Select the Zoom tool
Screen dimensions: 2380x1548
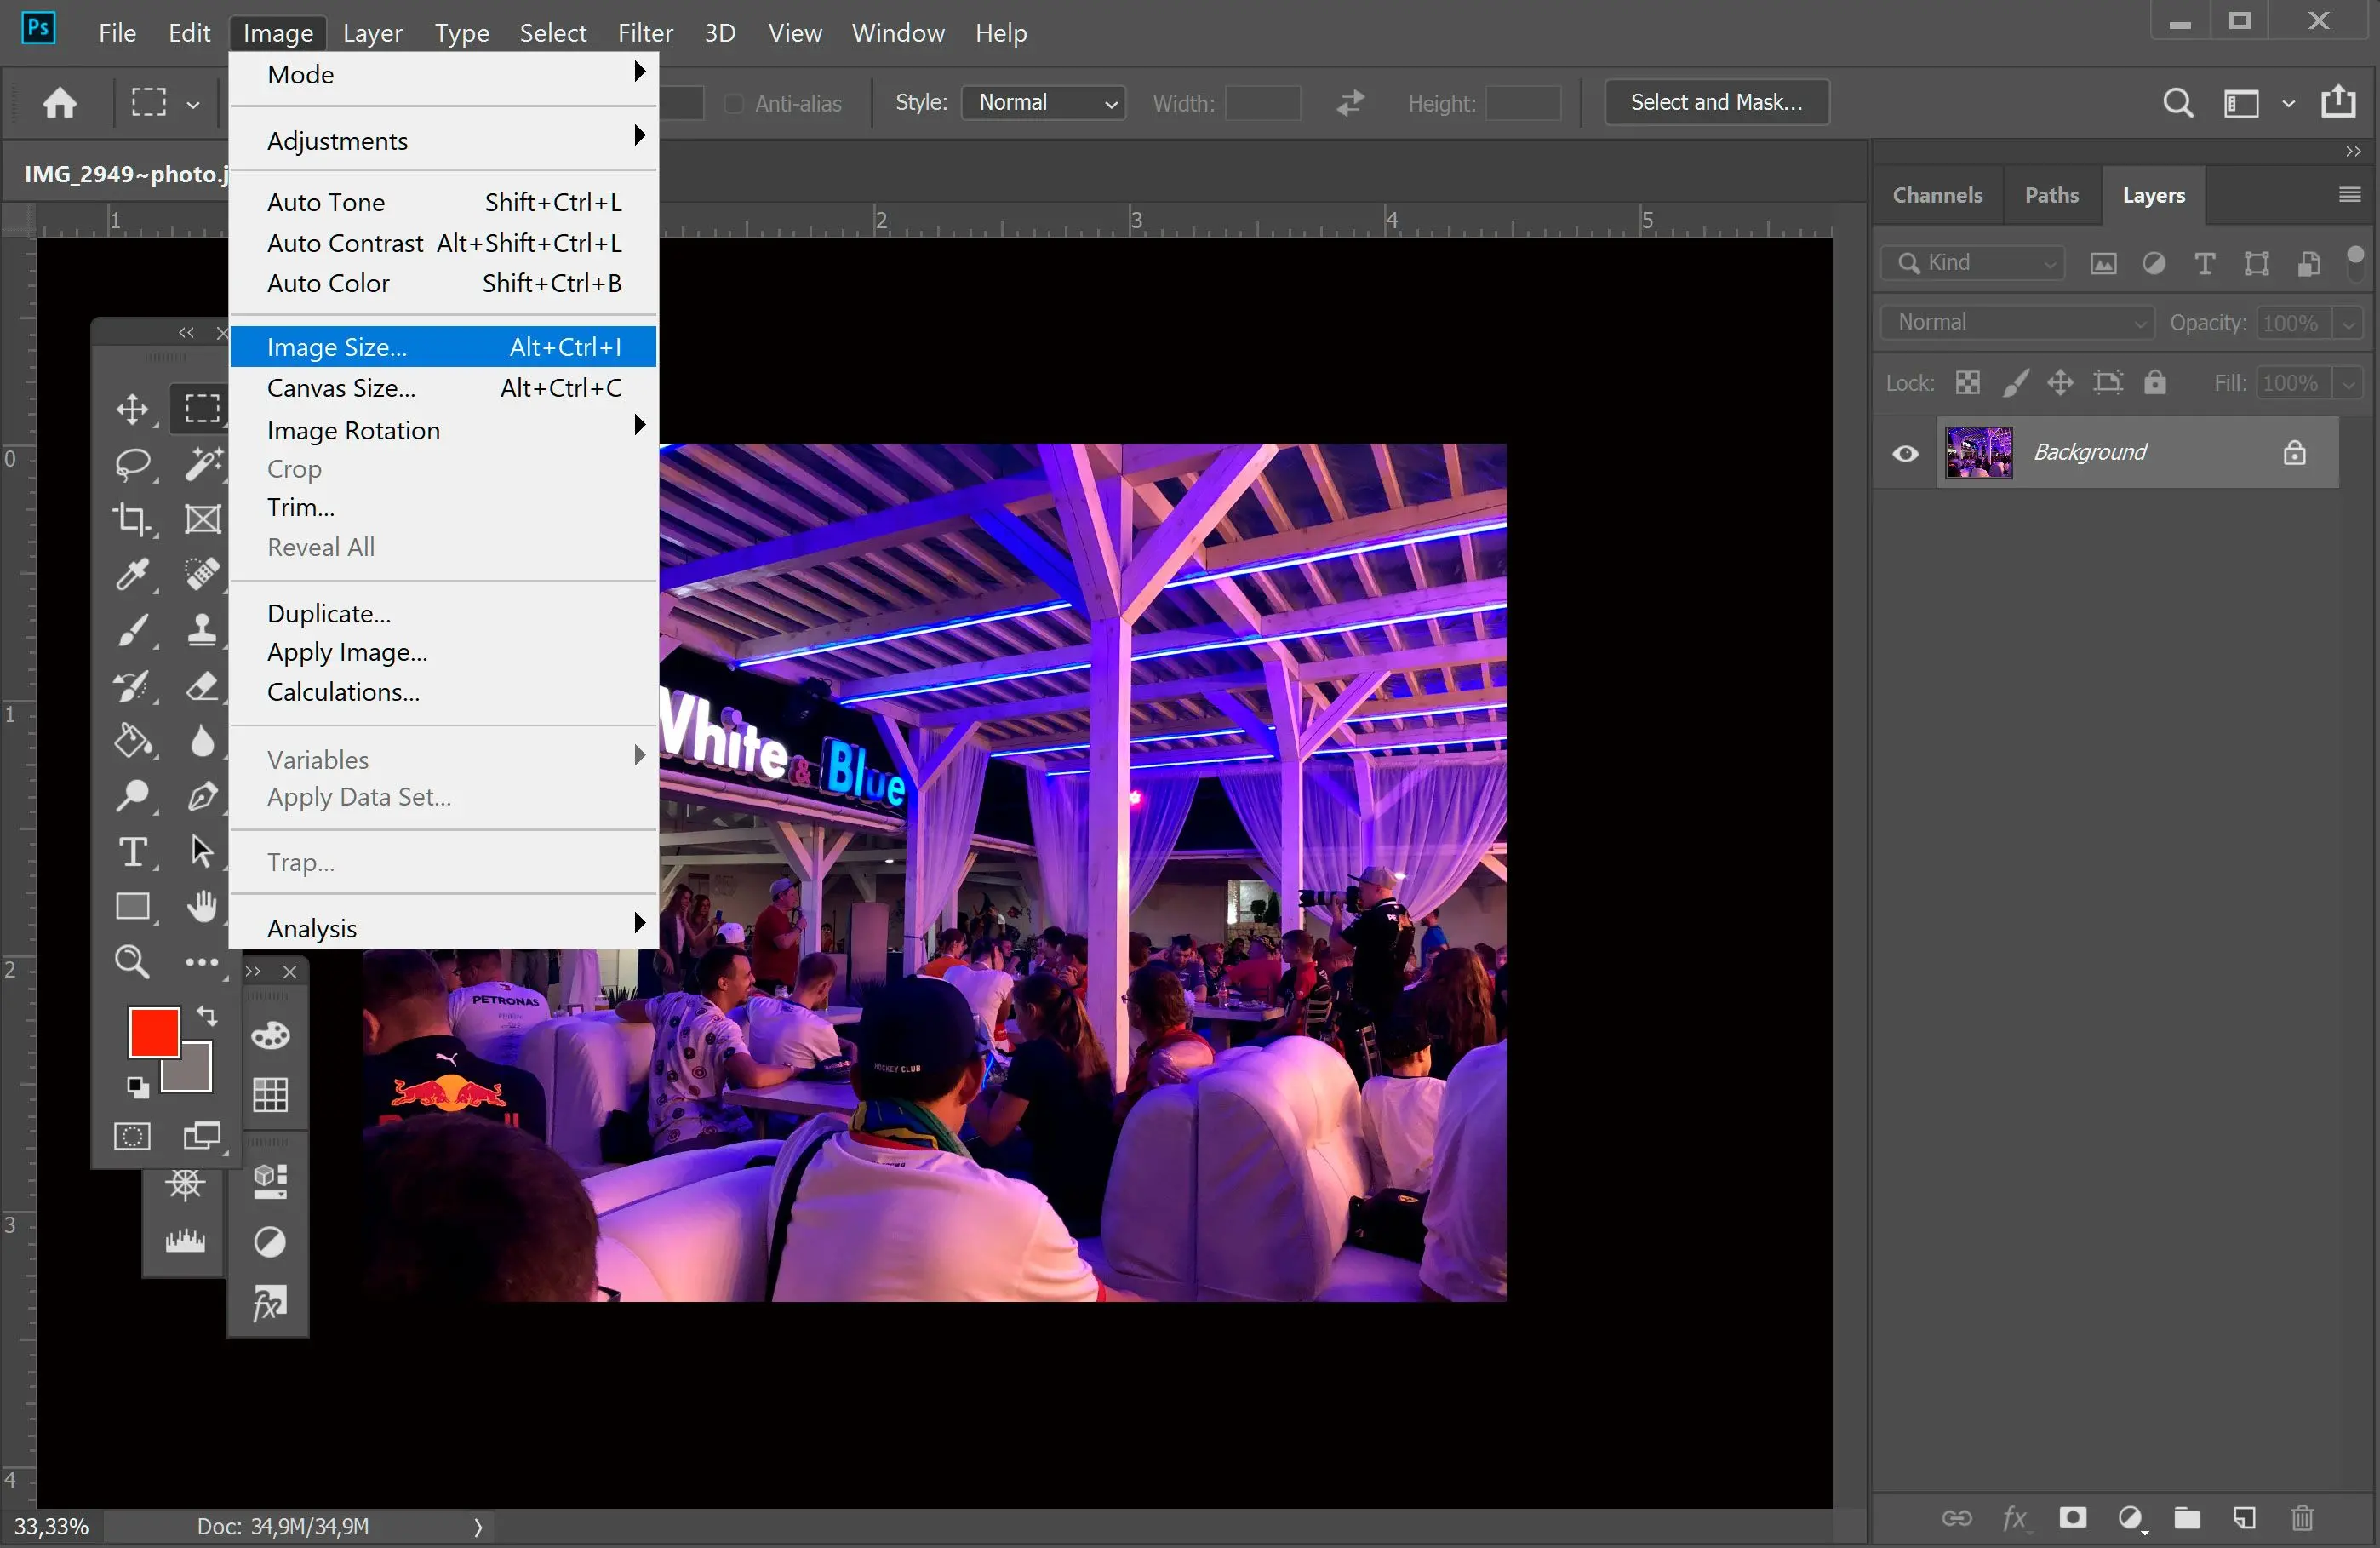tap(132, 961)
